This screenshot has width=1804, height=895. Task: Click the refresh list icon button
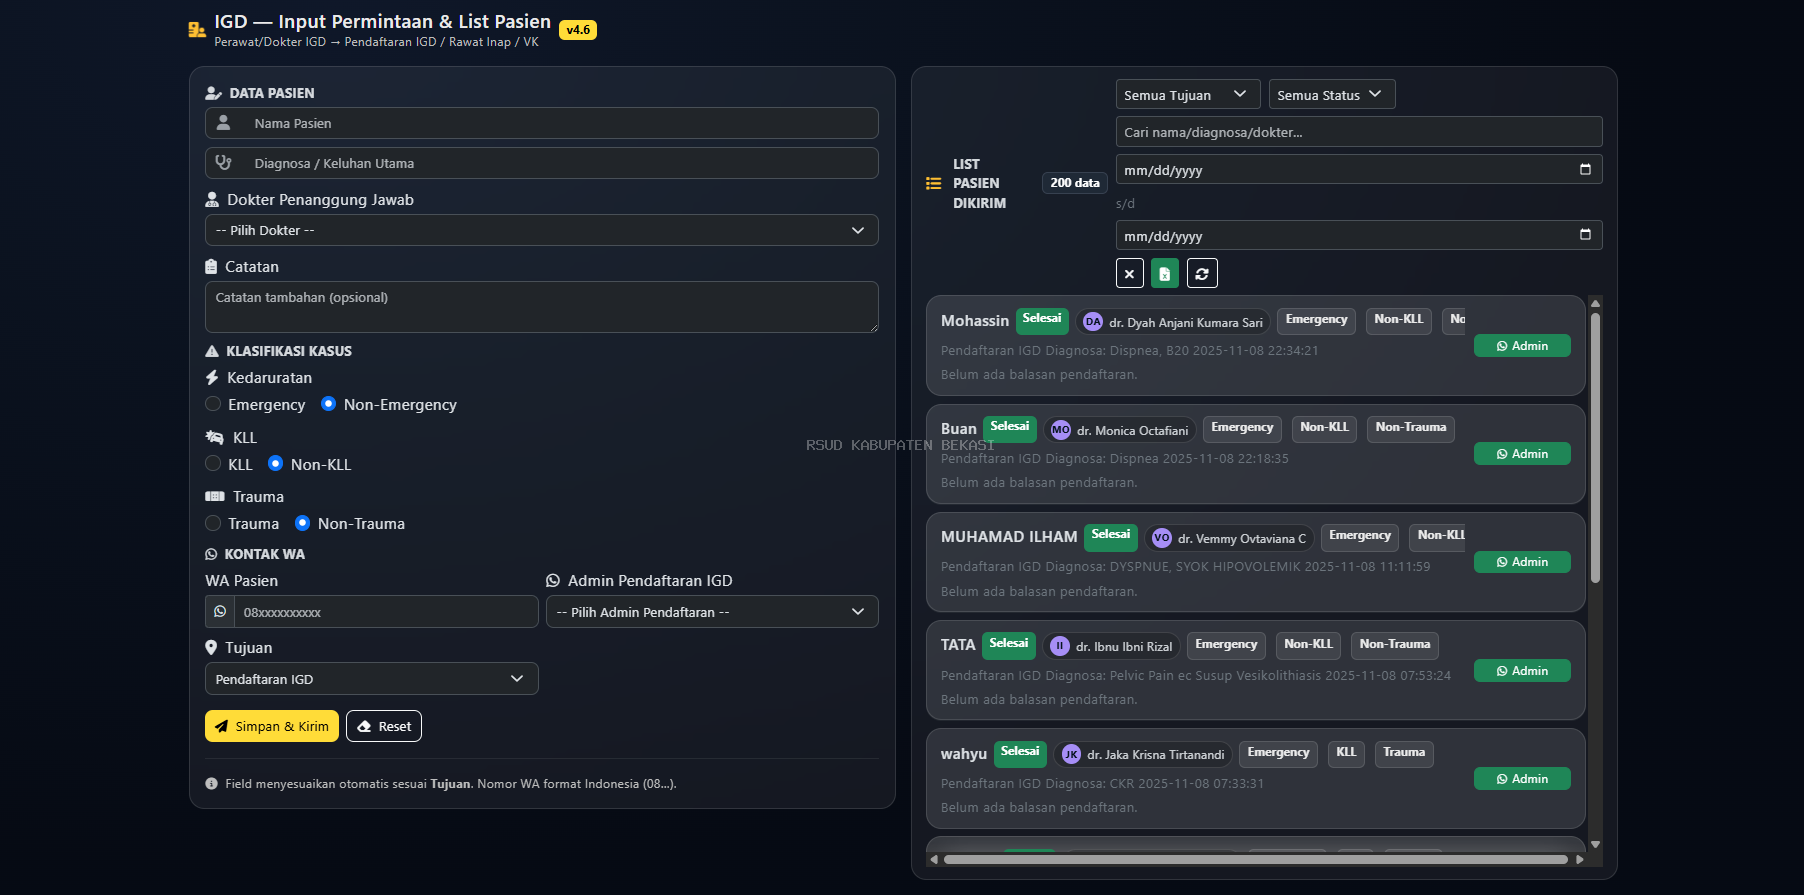pos(1202,273)
